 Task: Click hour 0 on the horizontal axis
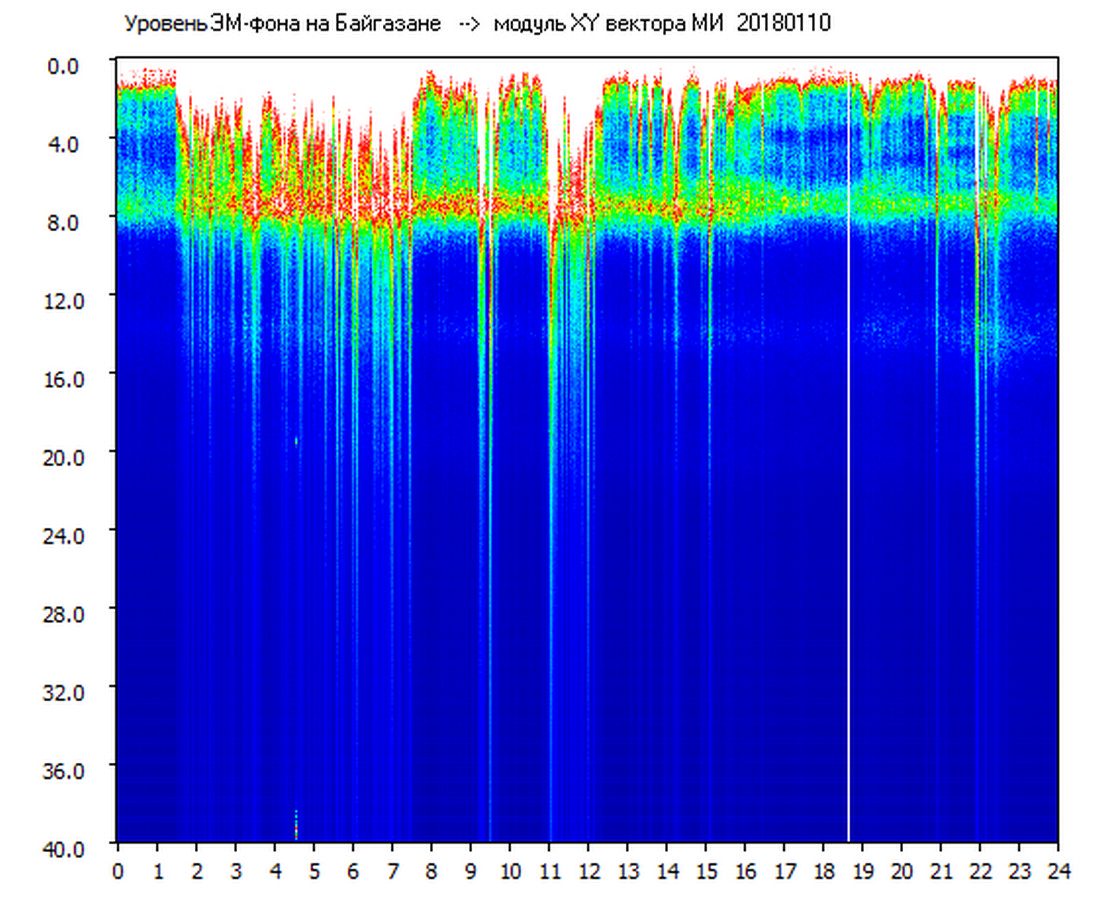click(x=118, y=871)
